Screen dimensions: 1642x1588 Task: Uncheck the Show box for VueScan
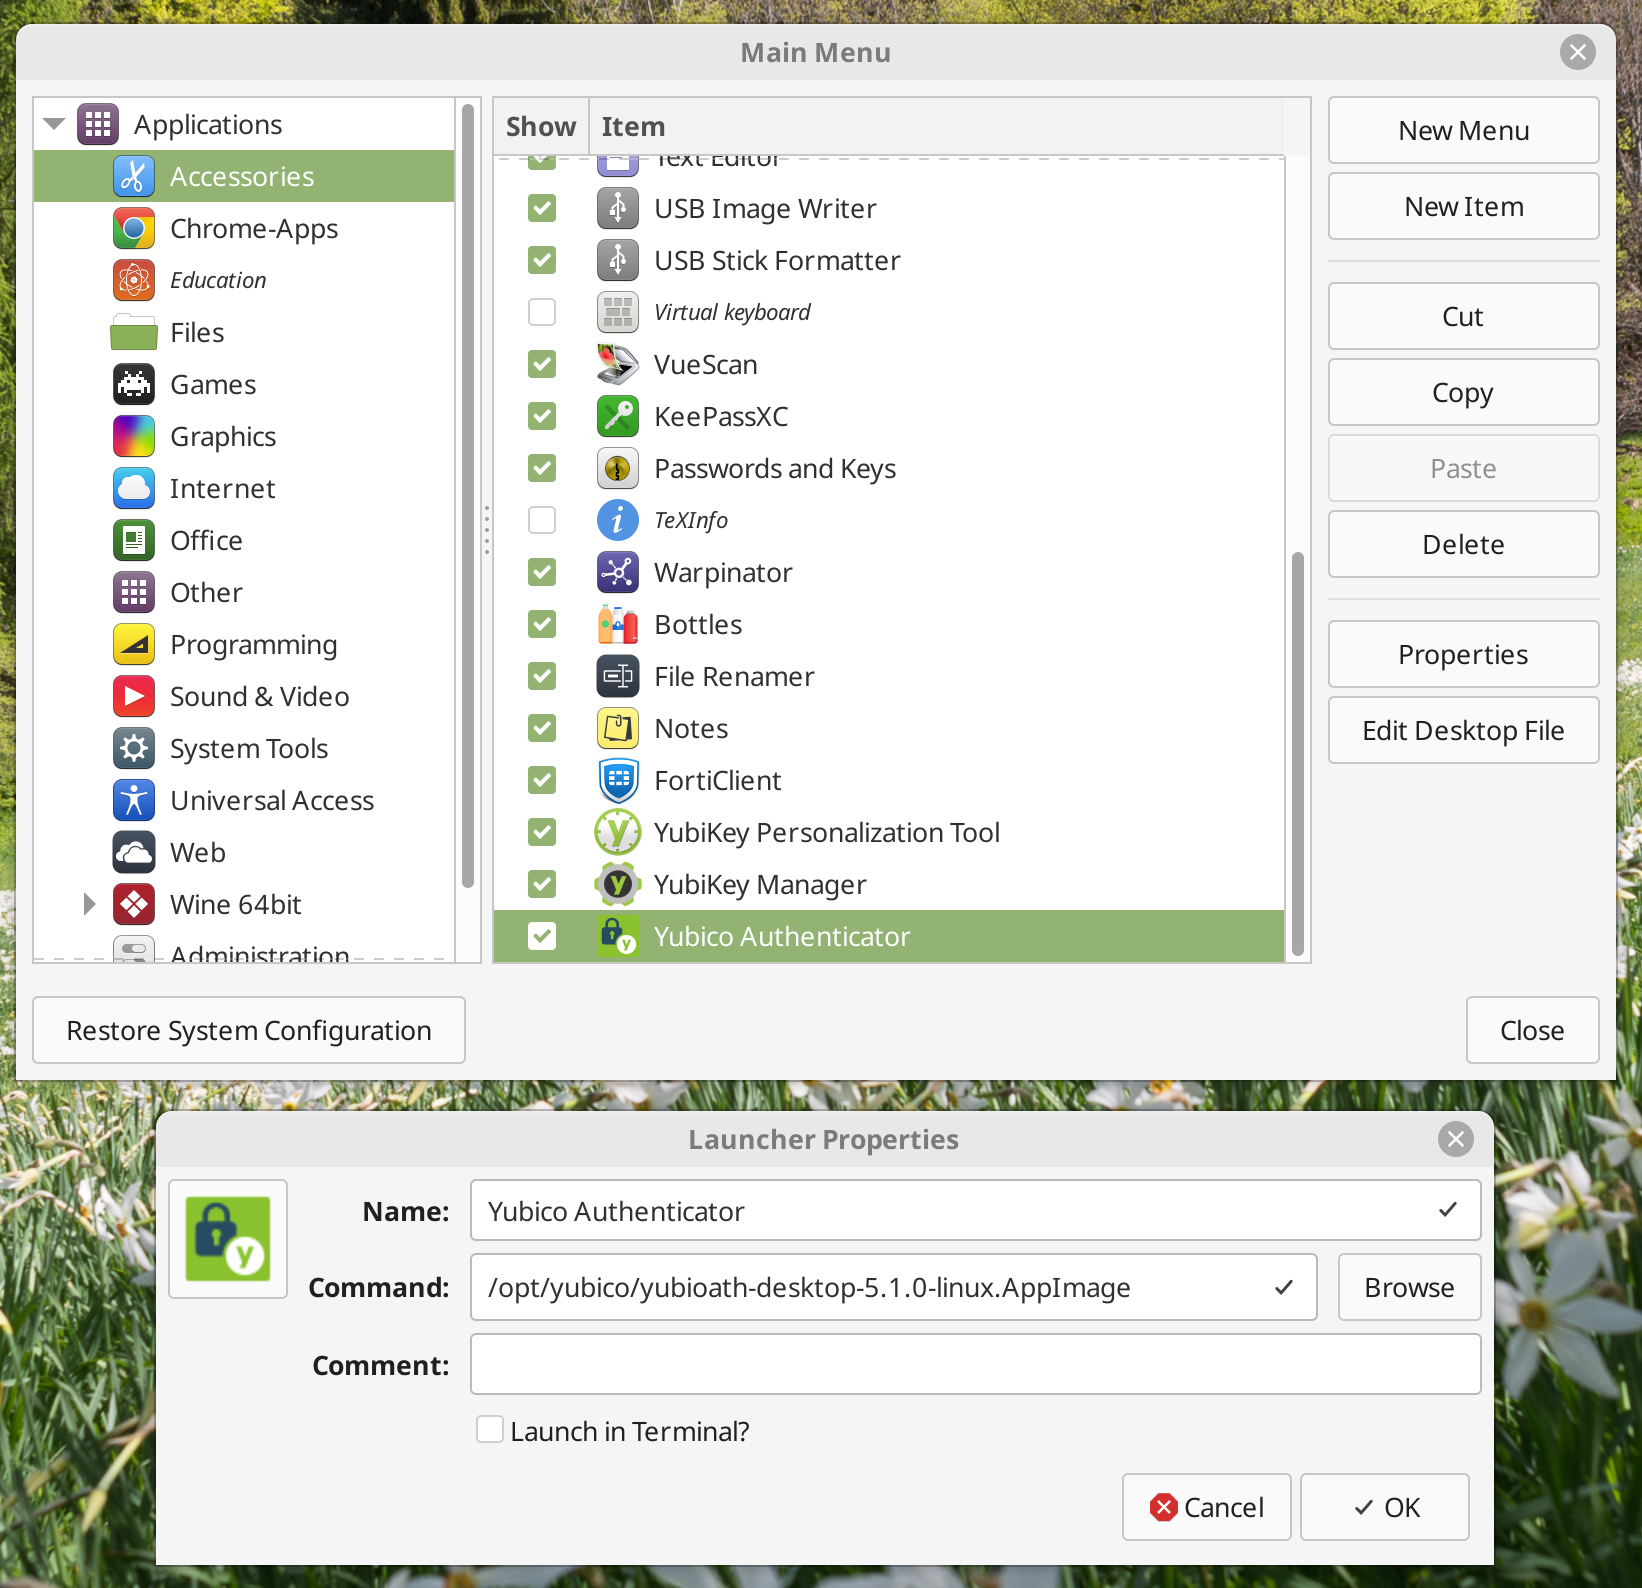pyautogui.click(x=541, y=364)
